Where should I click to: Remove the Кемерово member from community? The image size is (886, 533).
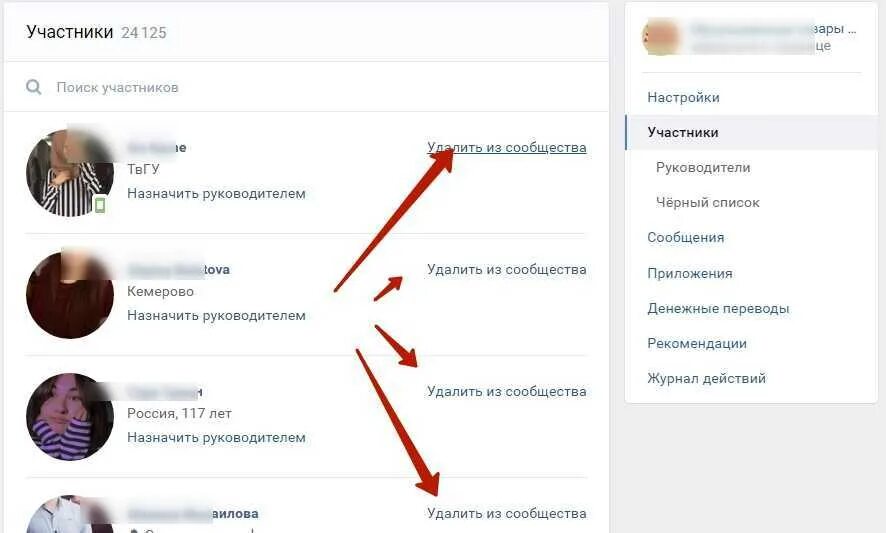point(507,270)
